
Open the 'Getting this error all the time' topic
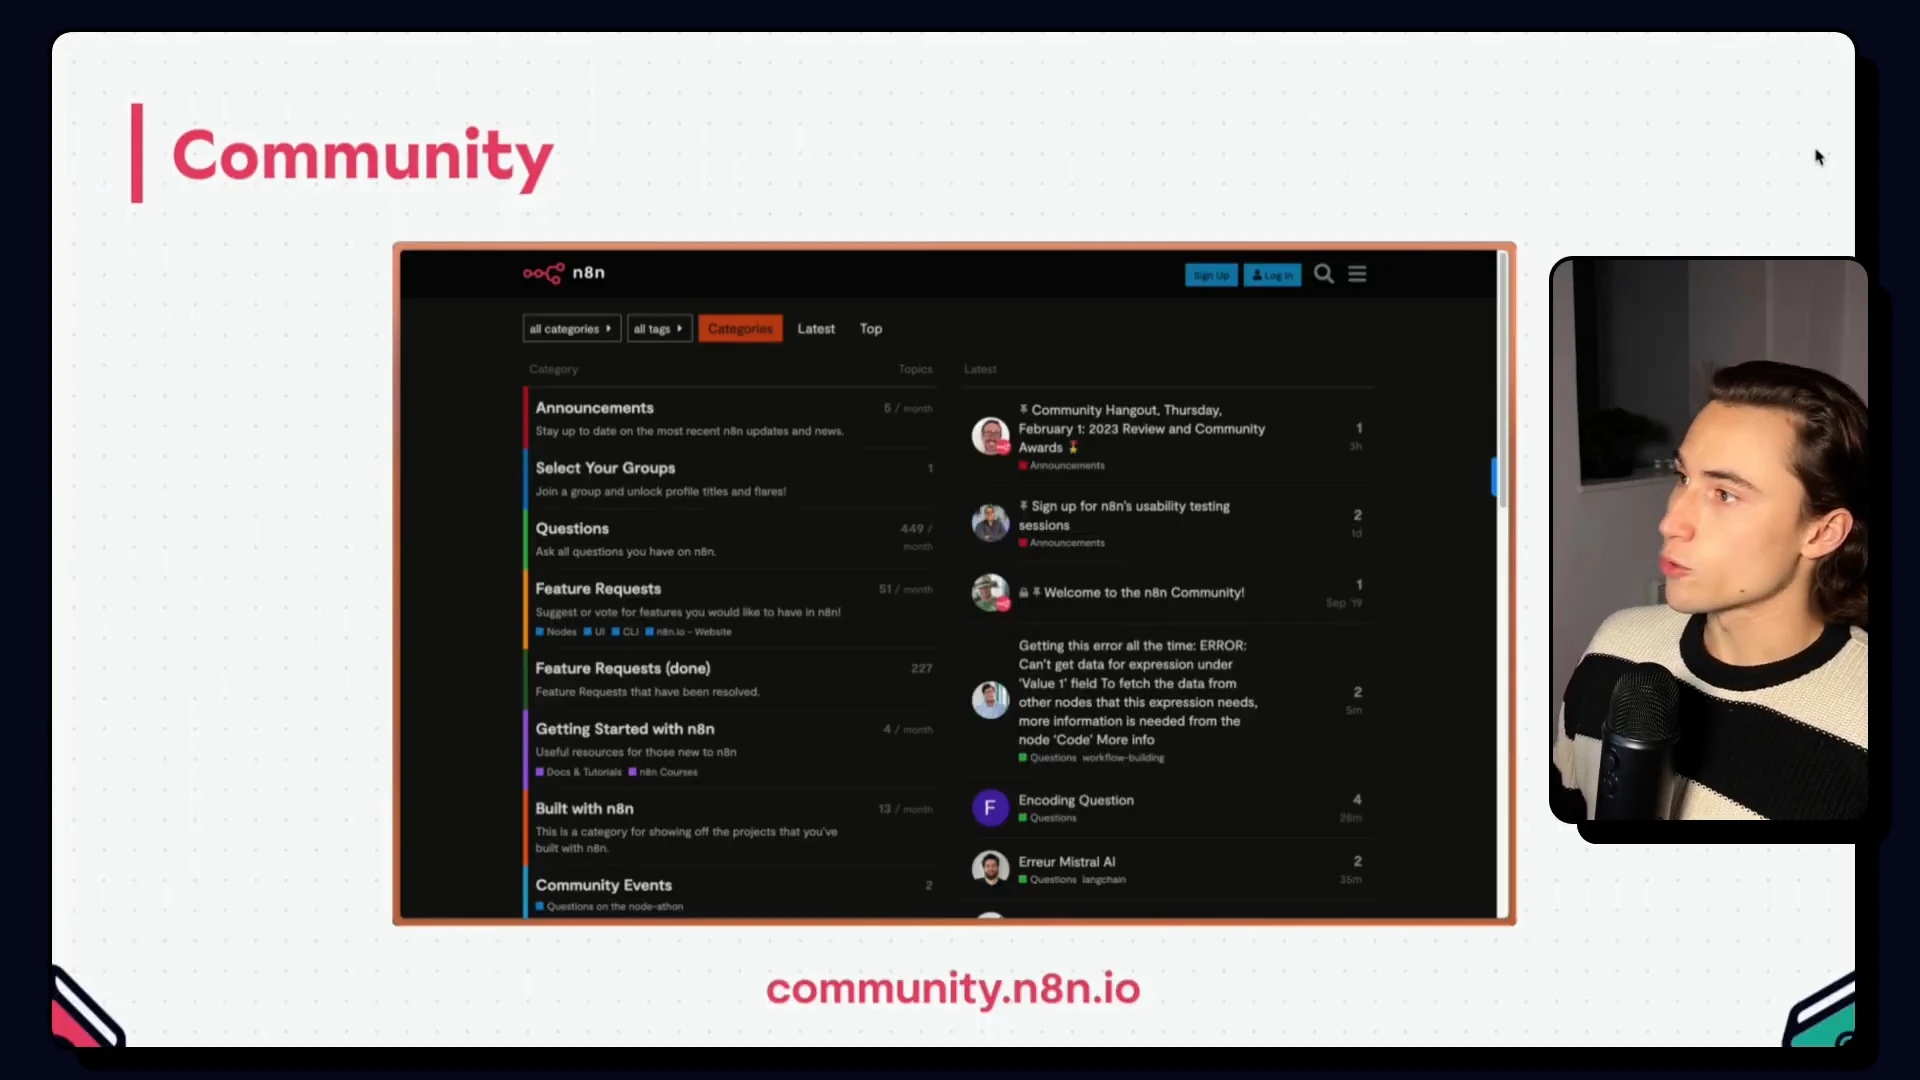(x=1138, y=692)
